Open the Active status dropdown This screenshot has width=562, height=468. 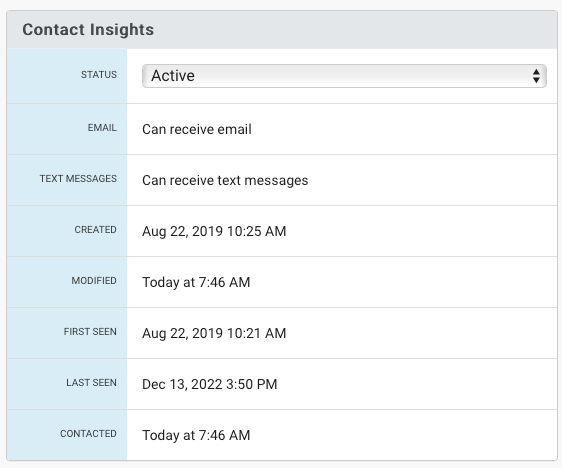pos(344,76)
